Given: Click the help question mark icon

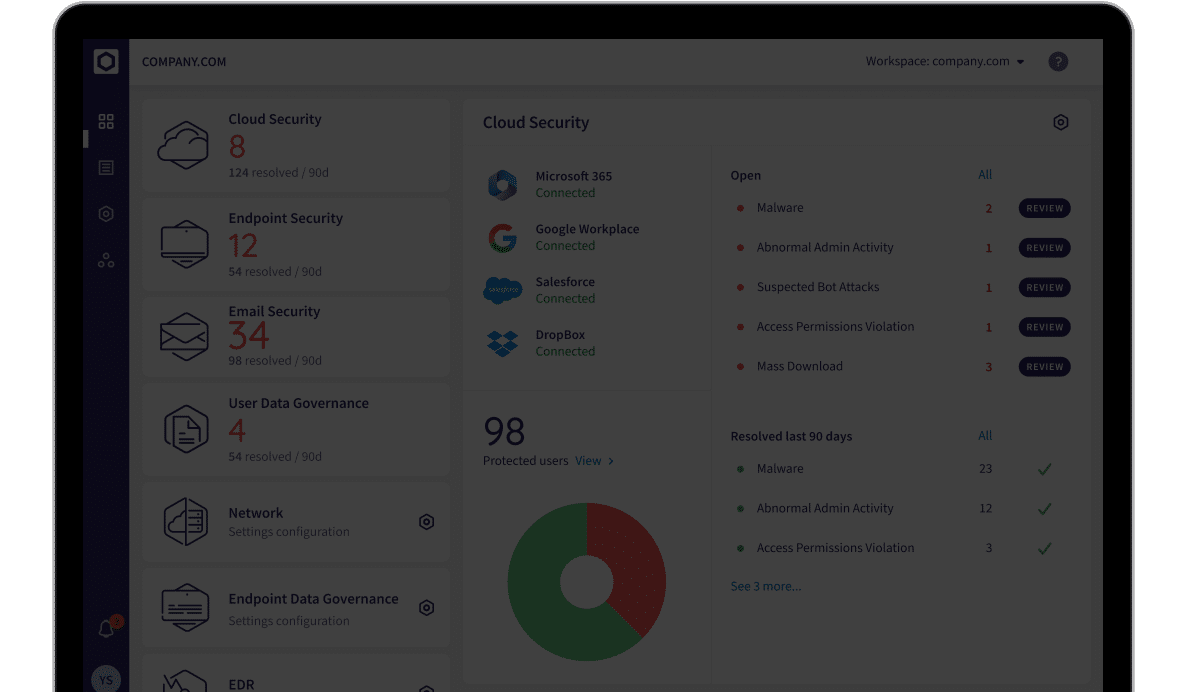Looking at the screenshot, I should pyautogui.click(x=1058, y=61).
